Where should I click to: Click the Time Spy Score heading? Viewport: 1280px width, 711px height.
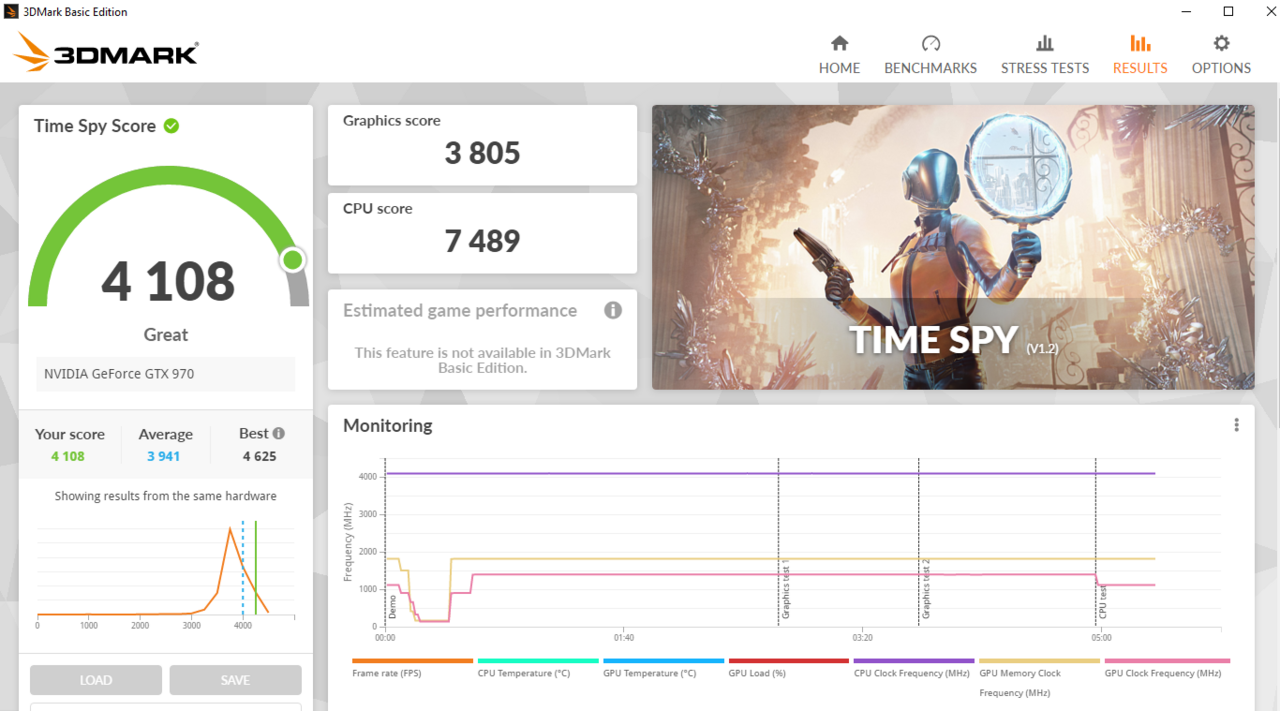point(95,126)
